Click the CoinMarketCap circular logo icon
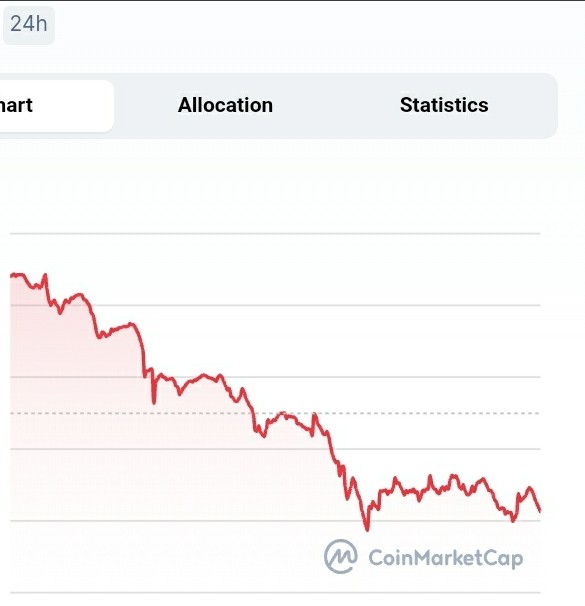585x606 pixels. pos(340,557)
